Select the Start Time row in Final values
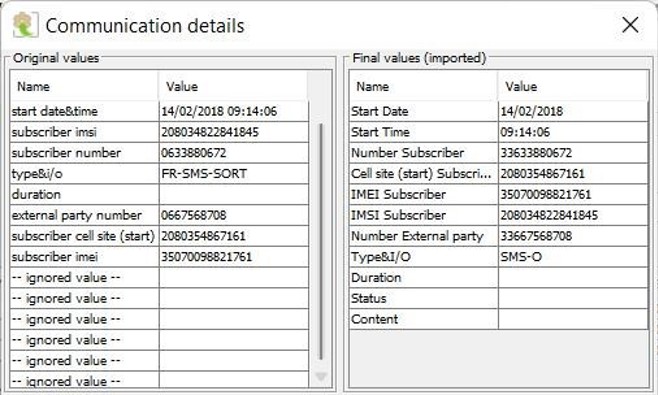Image resolution: width=658 pixels, height=395 pixels. point(499,132)
